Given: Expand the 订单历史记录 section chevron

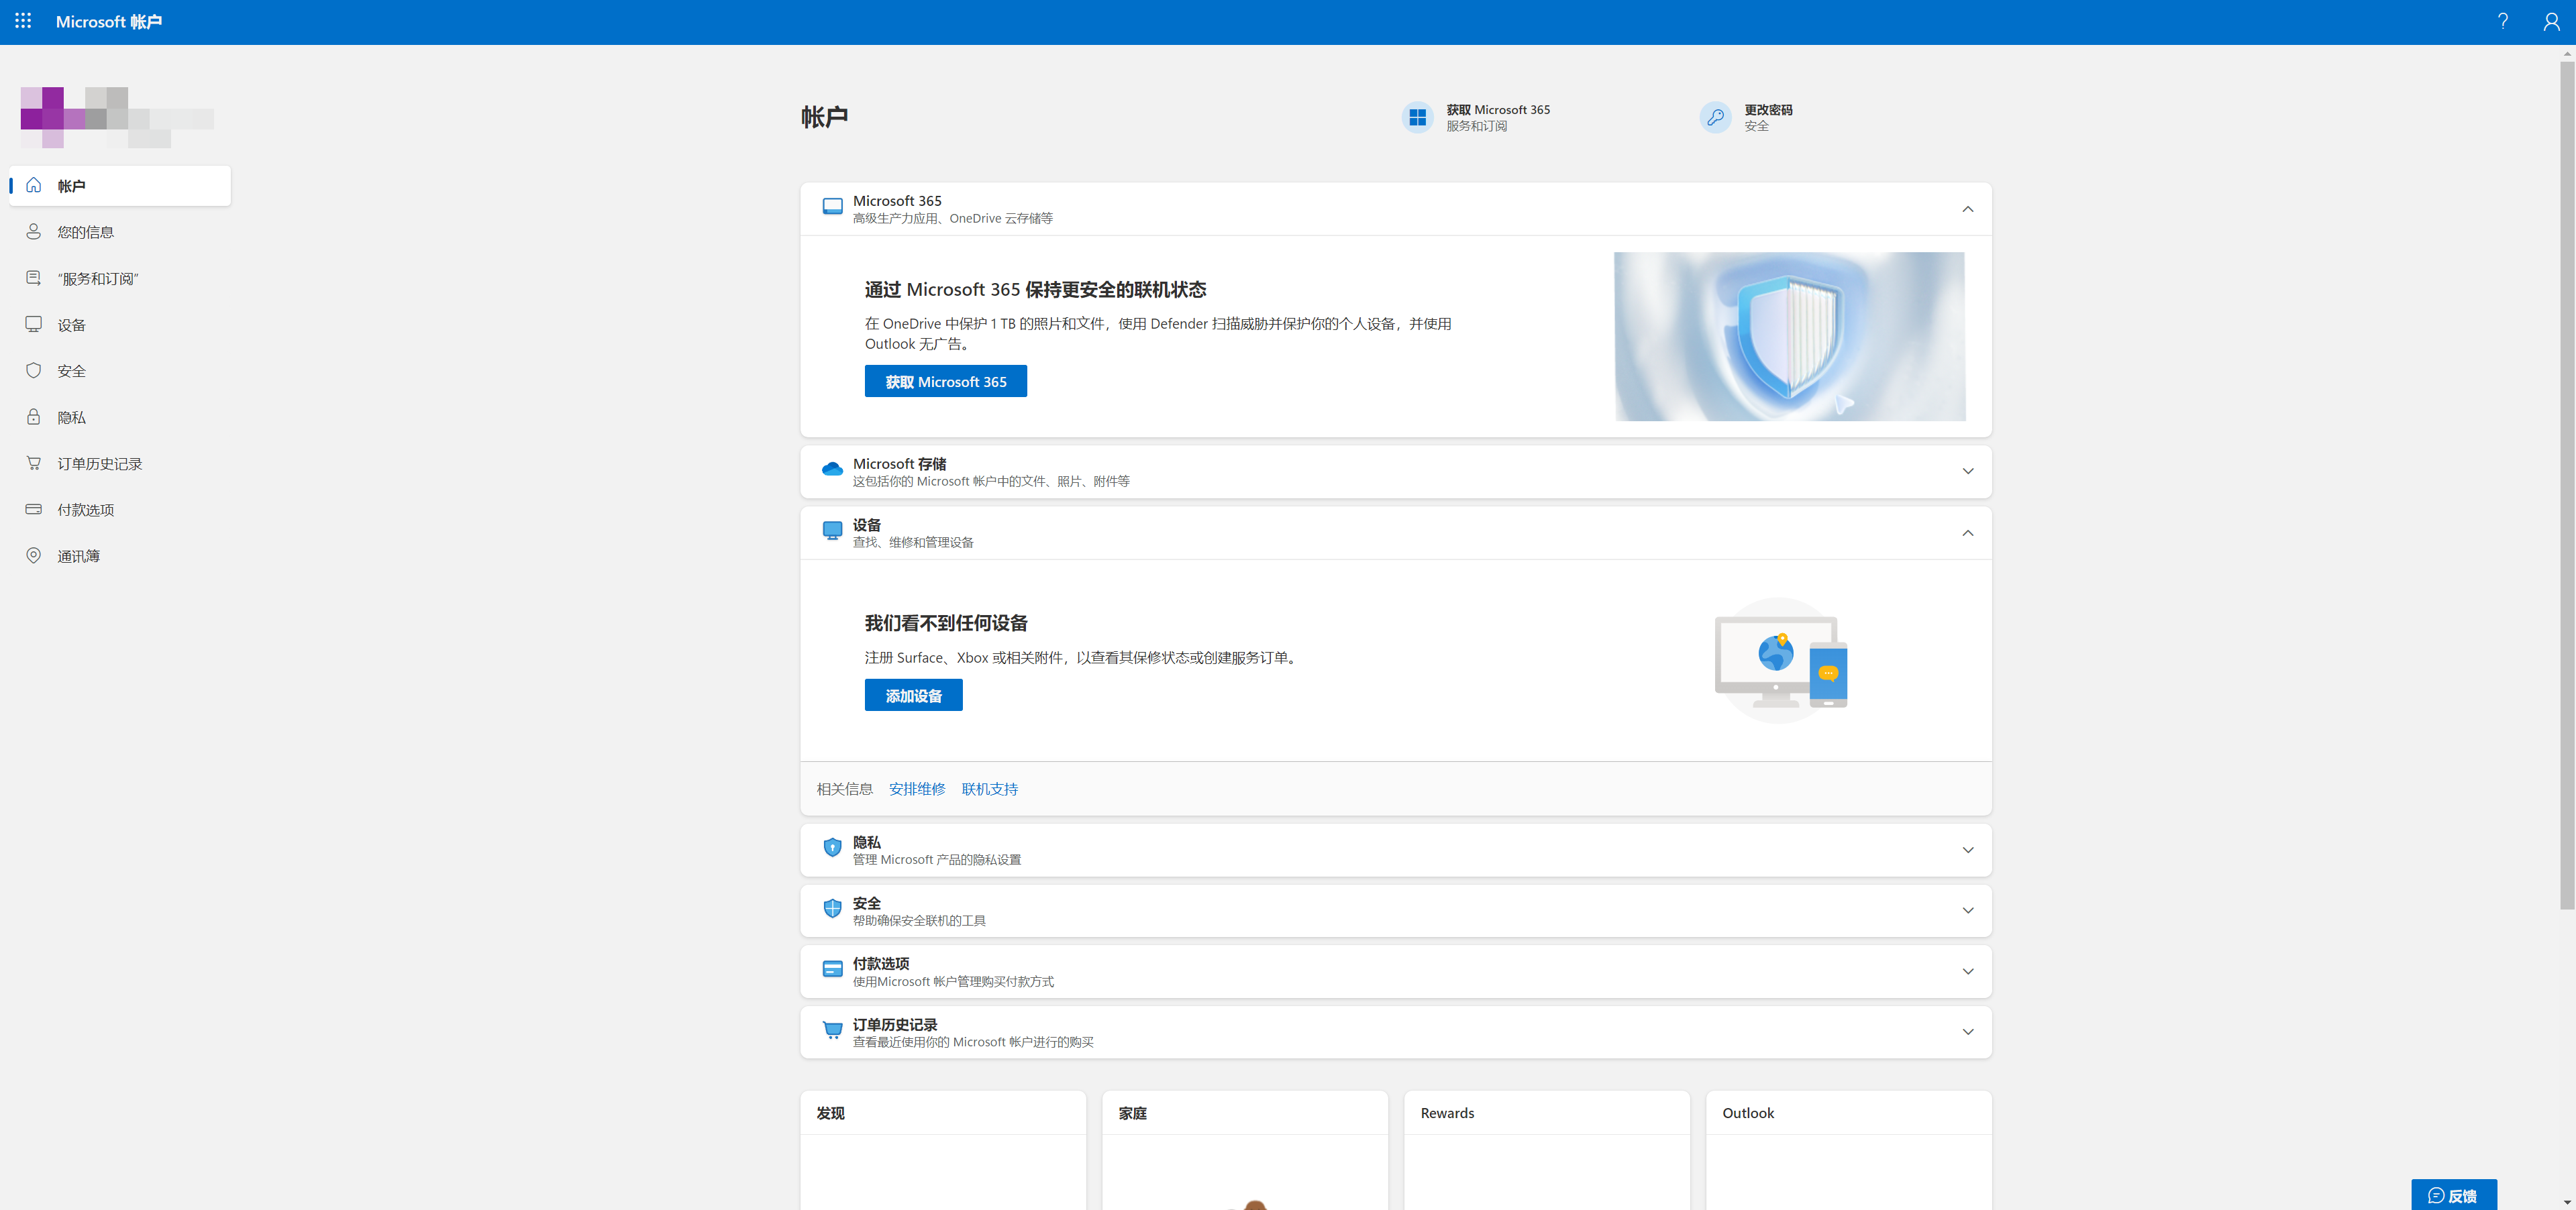Looking at the screenshot, I should [1967, 1032].
